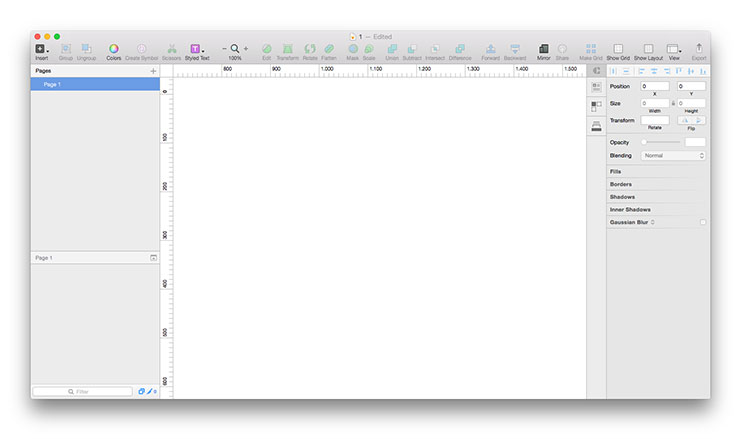Toggle the layer filter icon next to Filter
This screenshot has width=744, height=439.
point(141,392)
